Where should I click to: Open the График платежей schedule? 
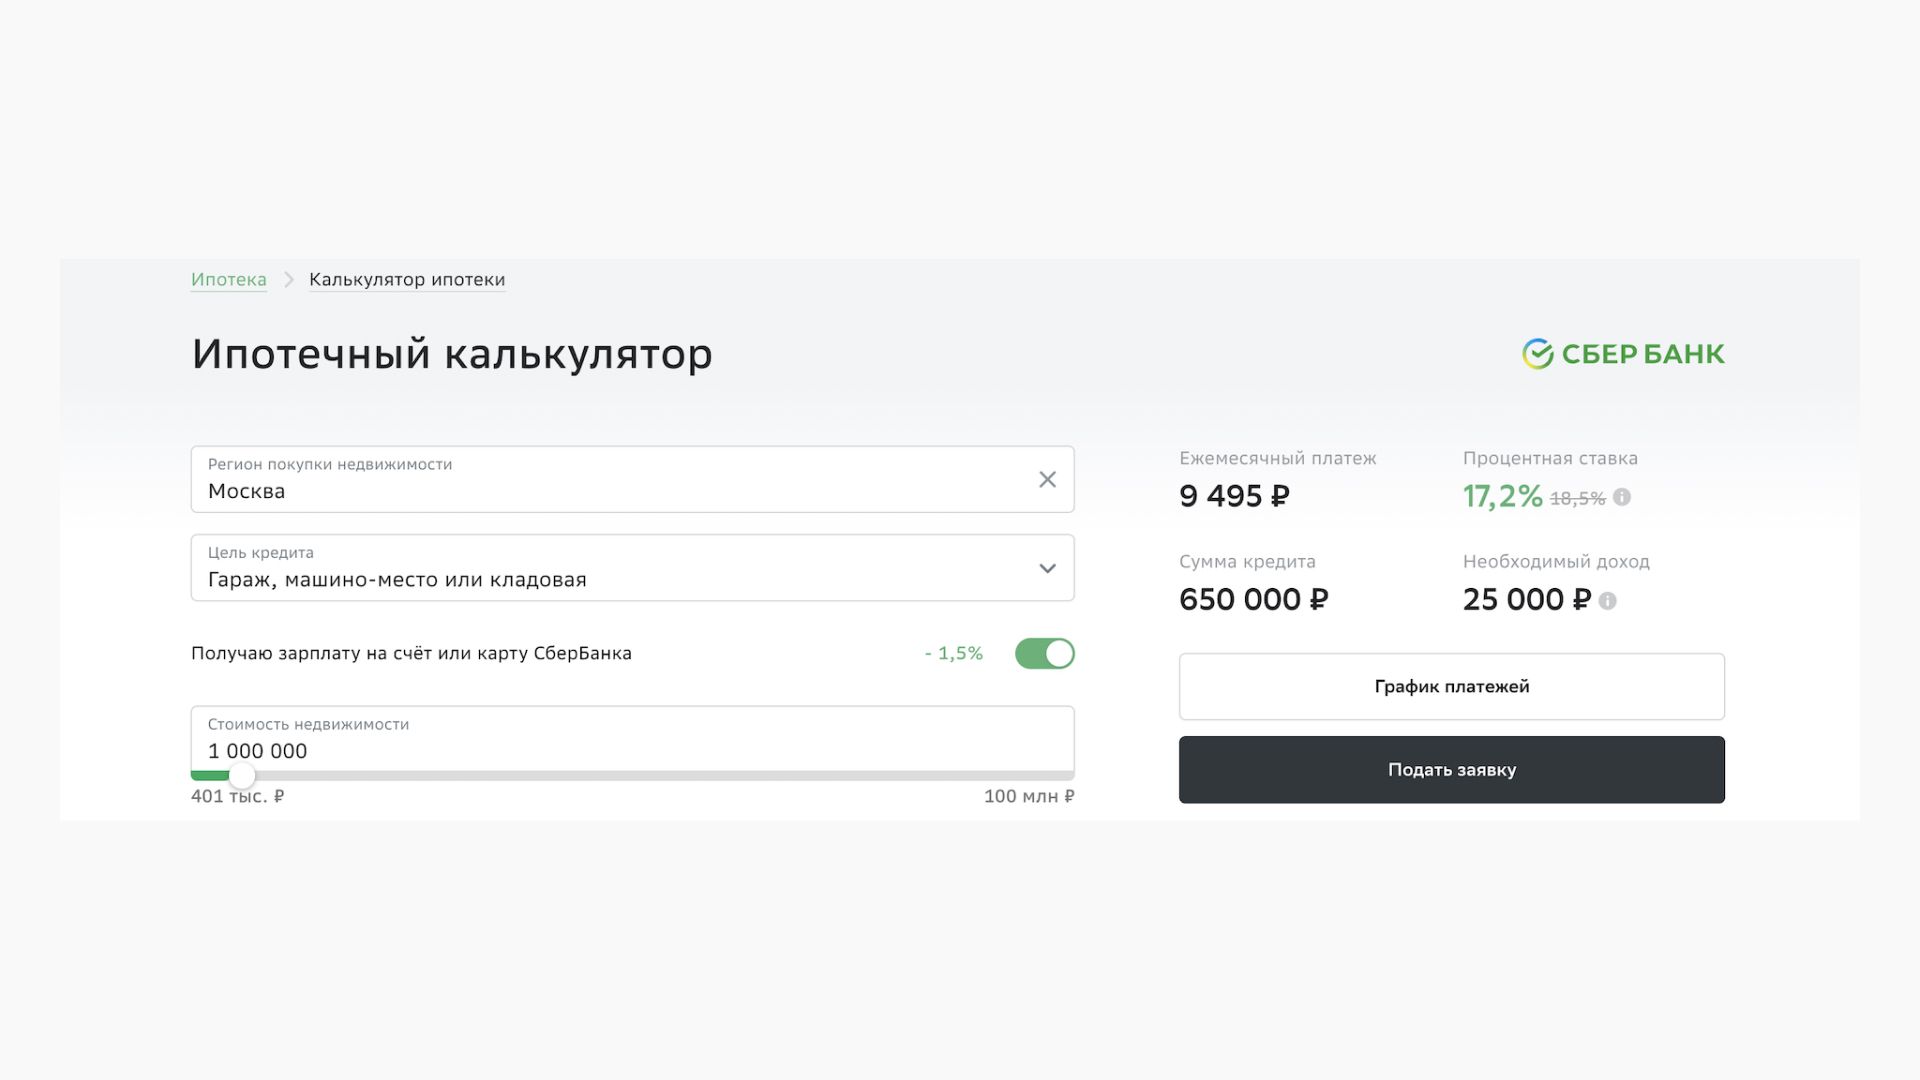pyautogui.click(x=1451, y=687)
